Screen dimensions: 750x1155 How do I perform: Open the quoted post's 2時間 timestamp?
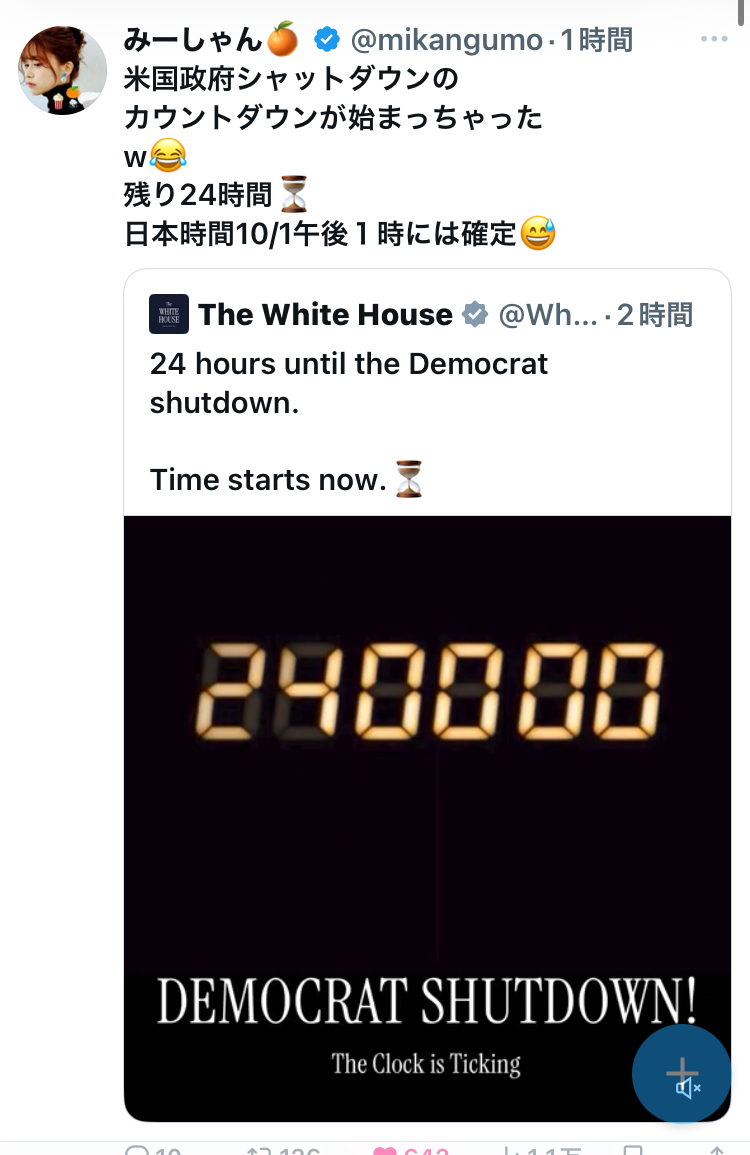point(654,315)
